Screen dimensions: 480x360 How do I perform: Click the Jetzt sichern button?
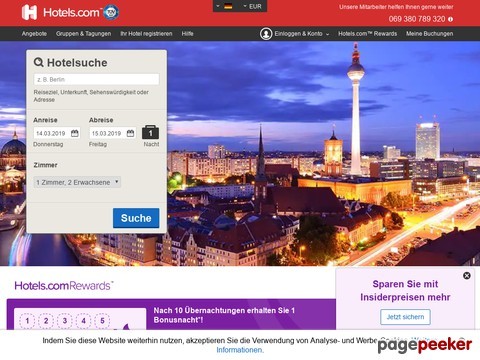tap(405, 317)
